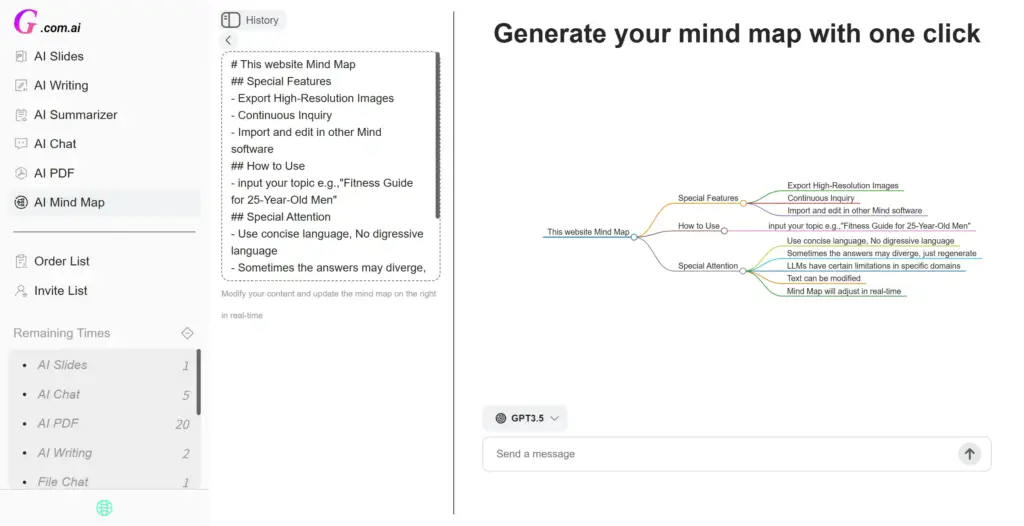Click the diamond icon beside Remaining Times
This screenshot has width=1024, height=526.
(187, 333)
